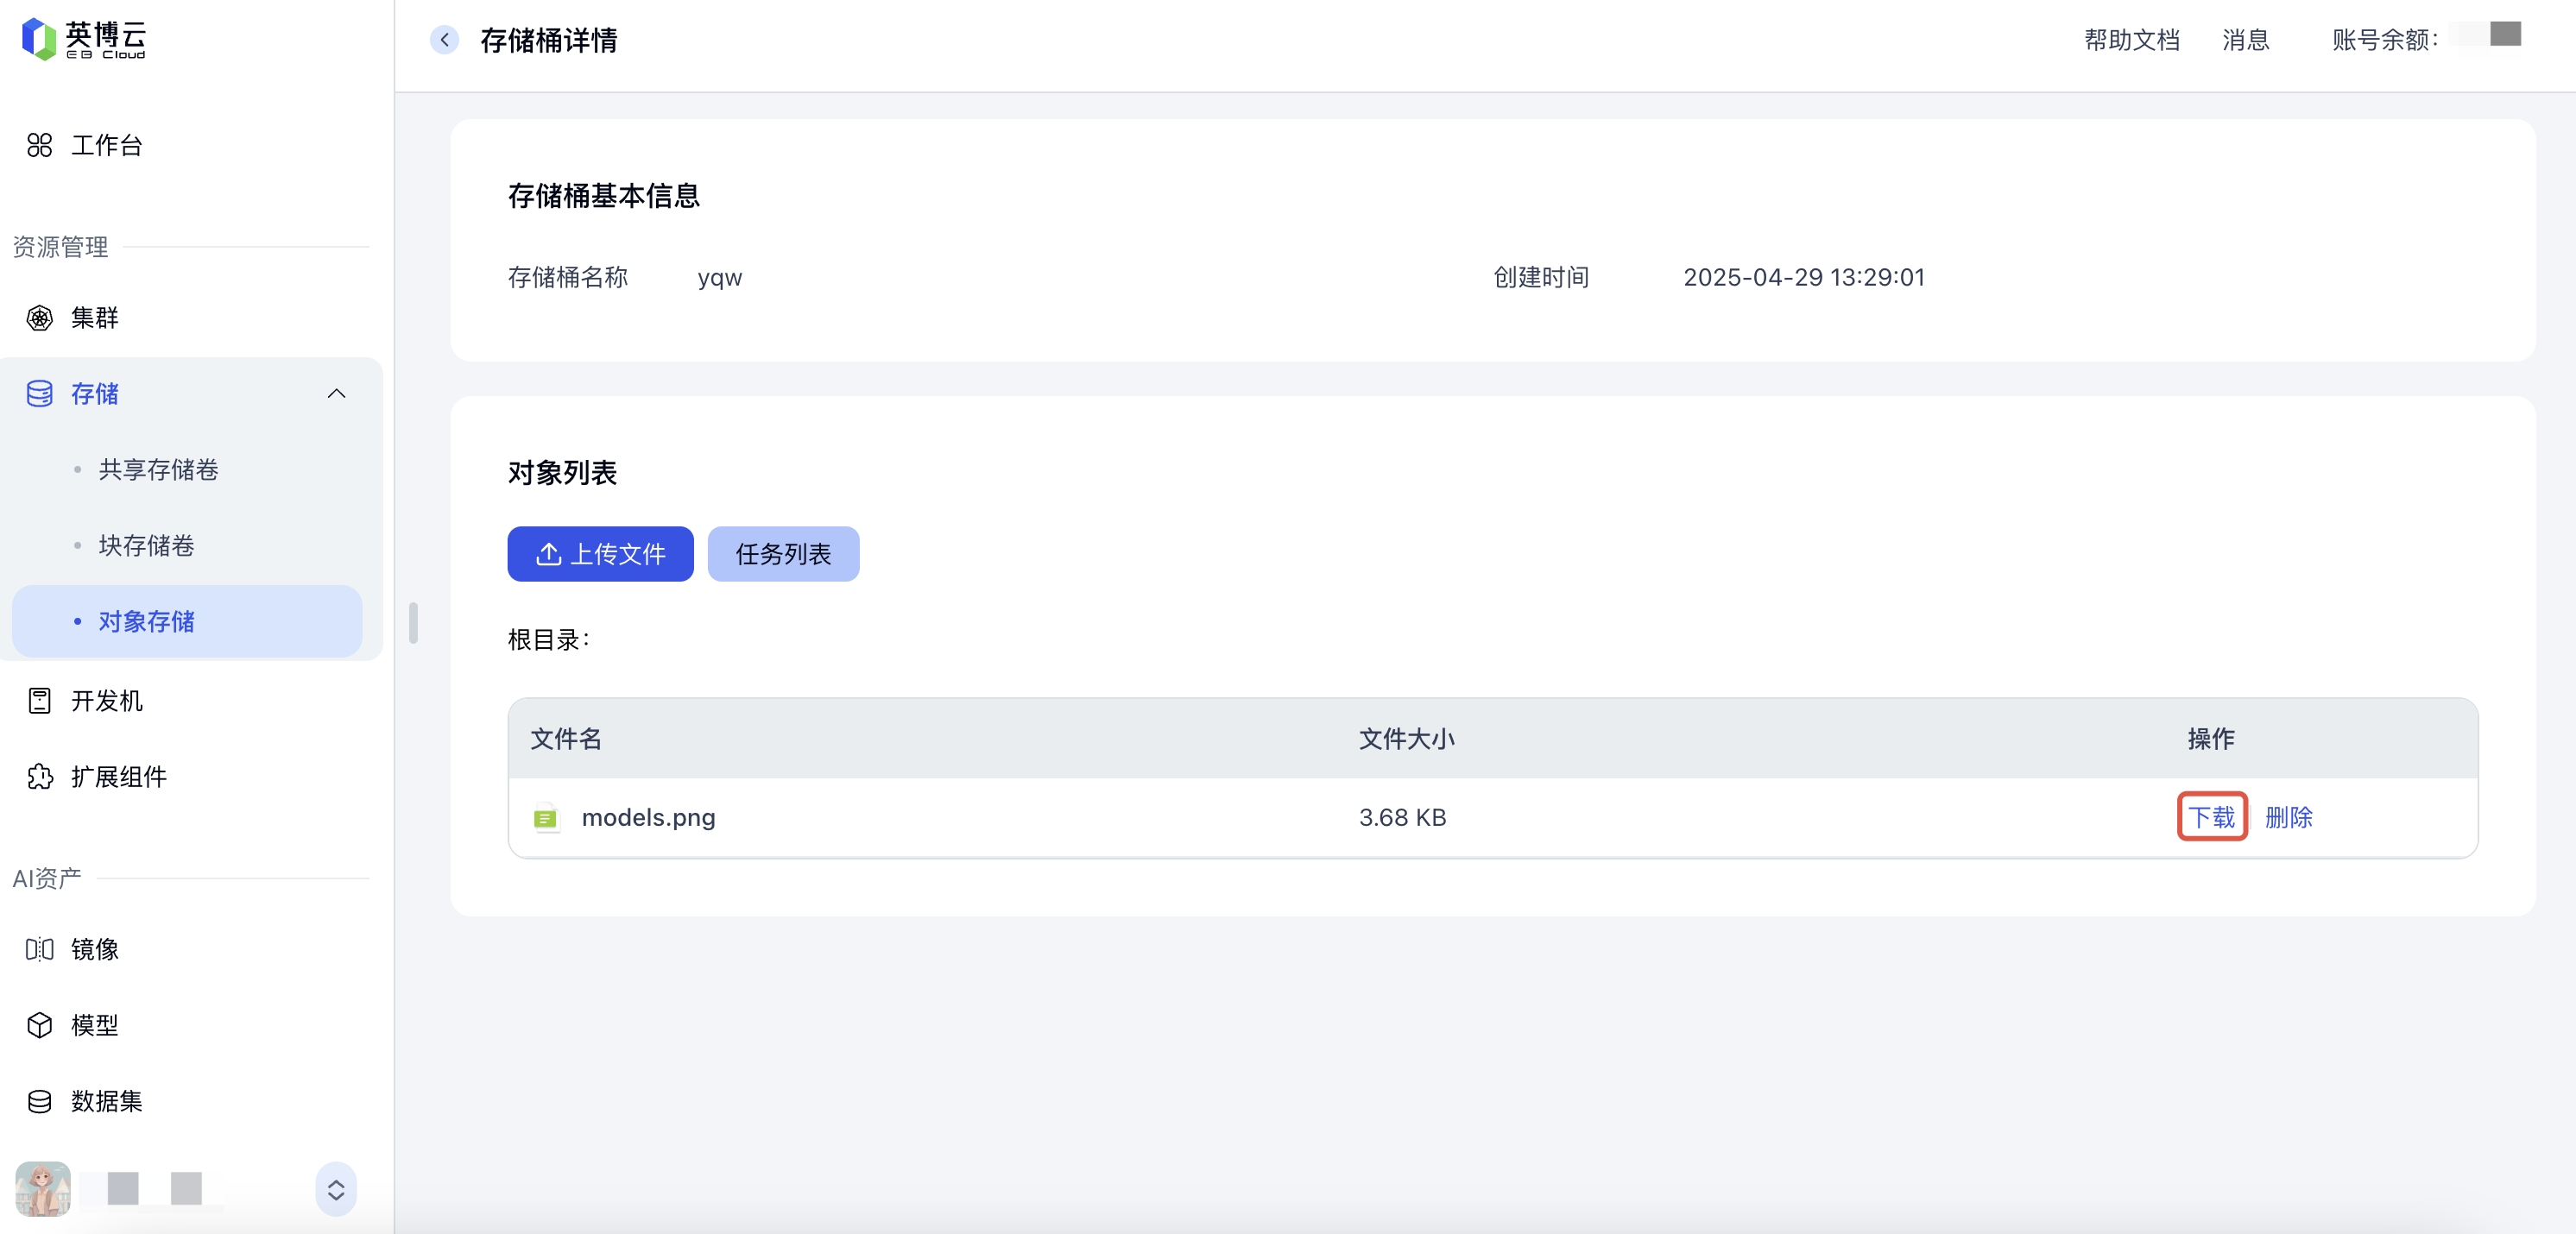The width and height of the screenshot is (2576, 1234).
Task: Click the 开发机 sidebar icon
Action: (x=39, y=701)
